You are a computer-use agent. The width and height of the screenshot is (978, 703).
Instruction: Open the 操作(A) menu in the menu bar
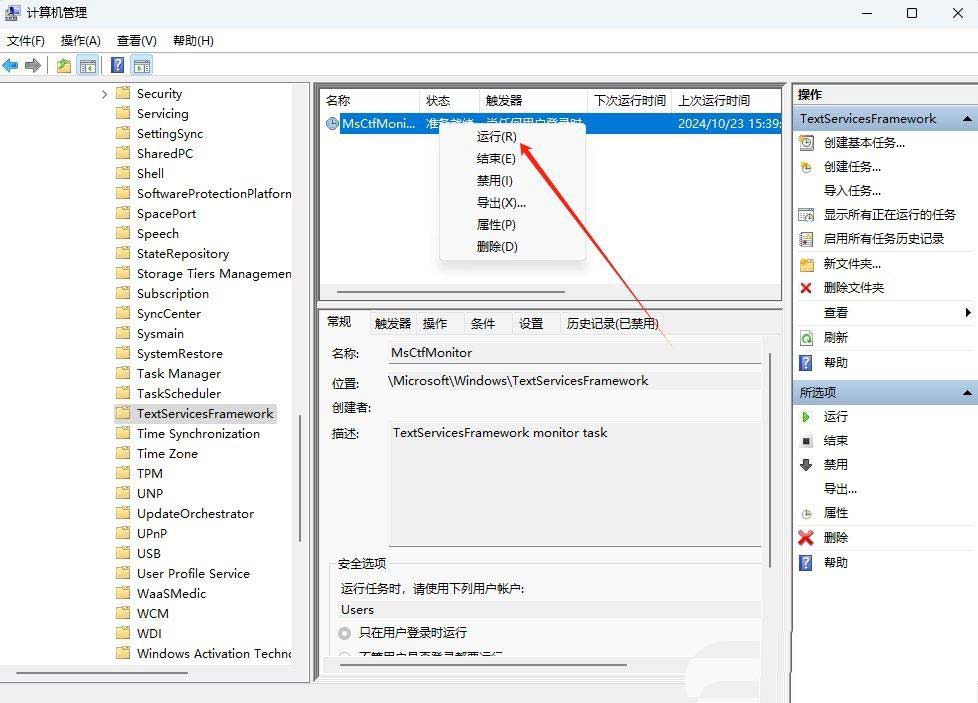coord(80,41)
